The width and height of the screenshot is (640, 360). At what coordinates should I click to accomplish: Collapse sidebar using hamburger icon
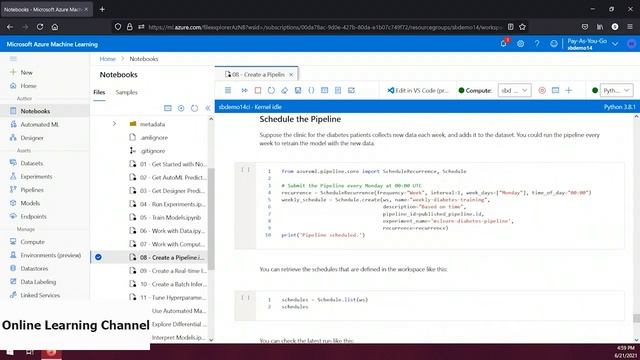(13, 59)
